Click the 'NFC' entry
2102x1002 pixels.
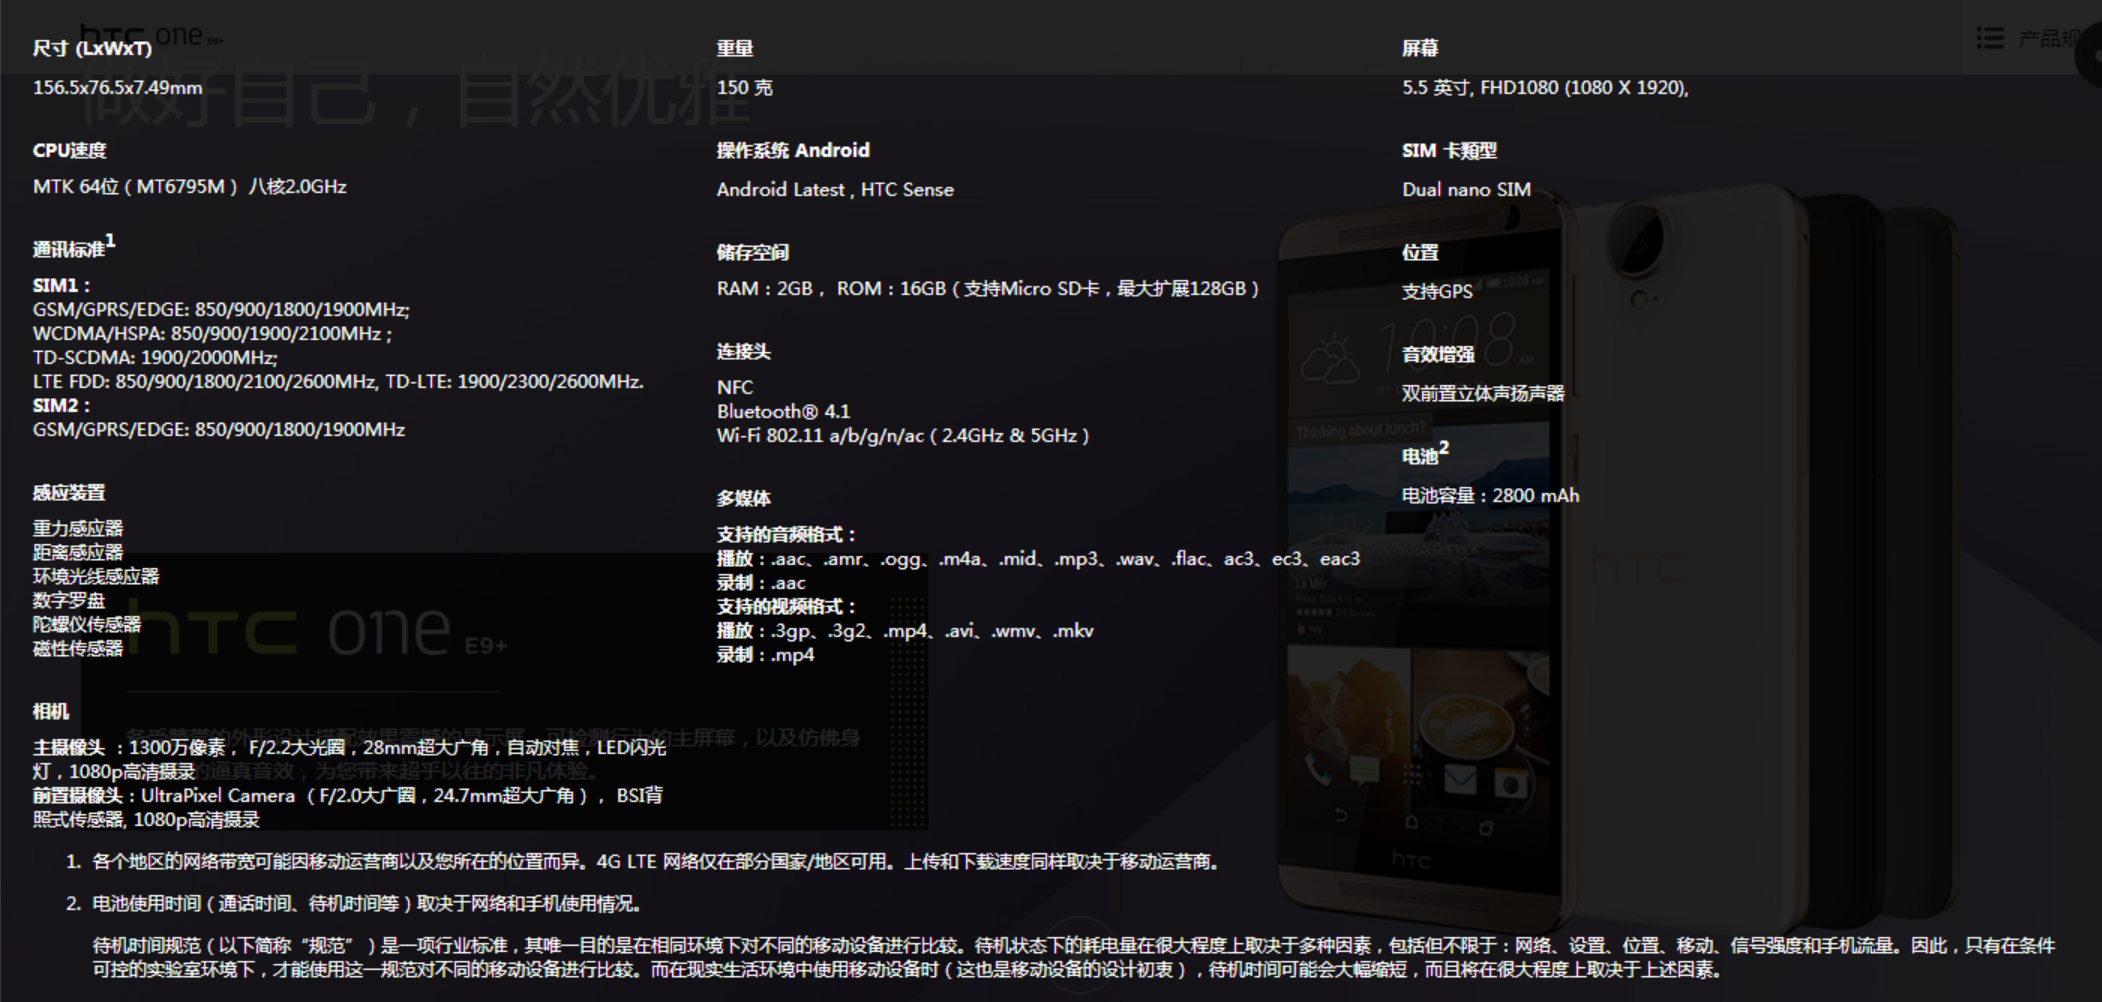735,387
